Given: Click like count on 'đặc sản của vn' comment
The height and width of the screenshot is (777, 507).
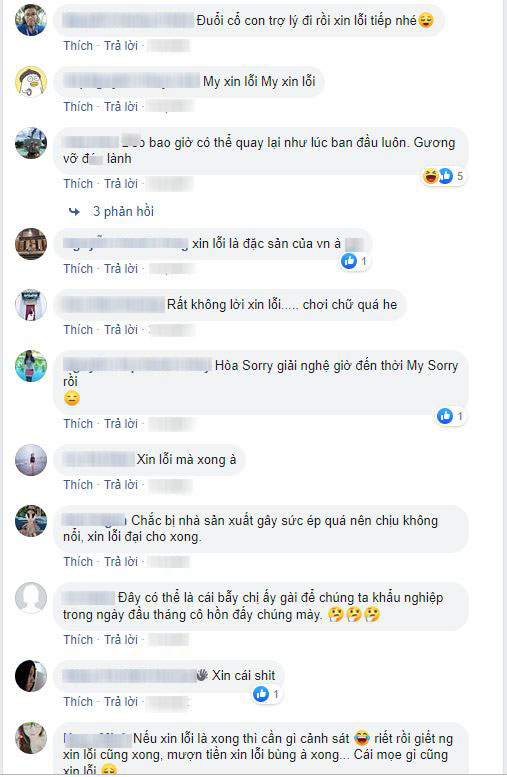Looking at the screenshot, I should tap(364, 261).
